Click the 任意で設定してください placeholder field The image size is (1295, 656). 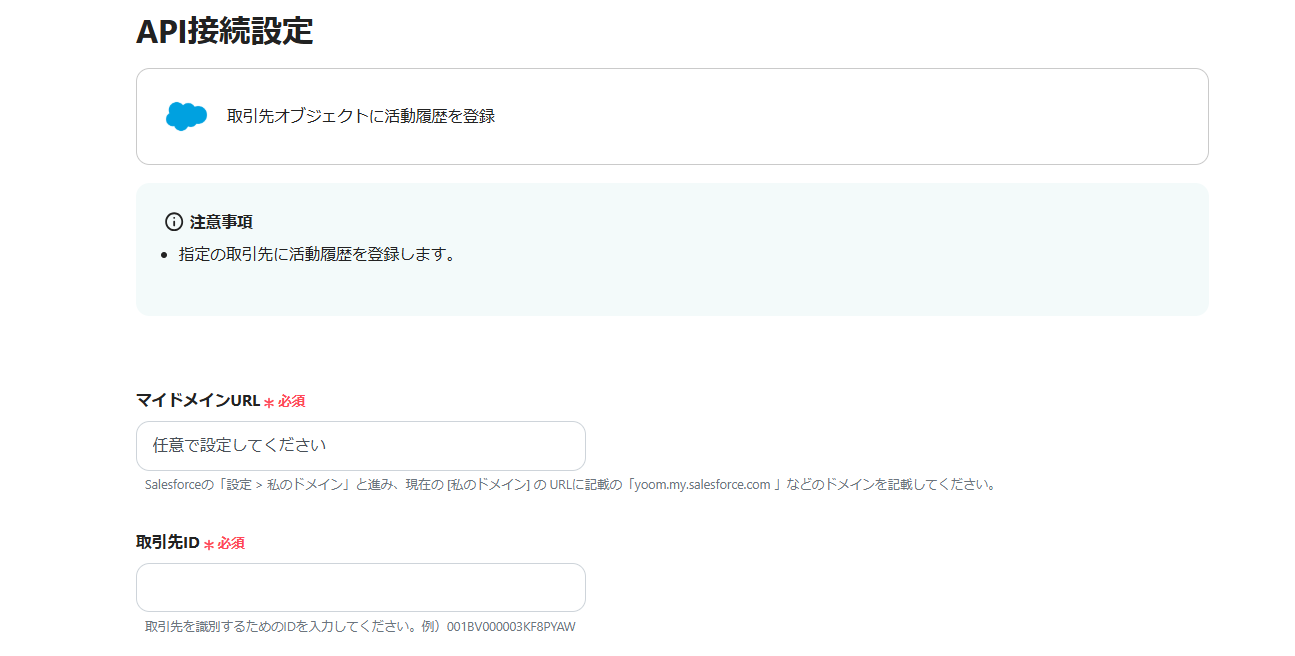[x=360, y=446]
